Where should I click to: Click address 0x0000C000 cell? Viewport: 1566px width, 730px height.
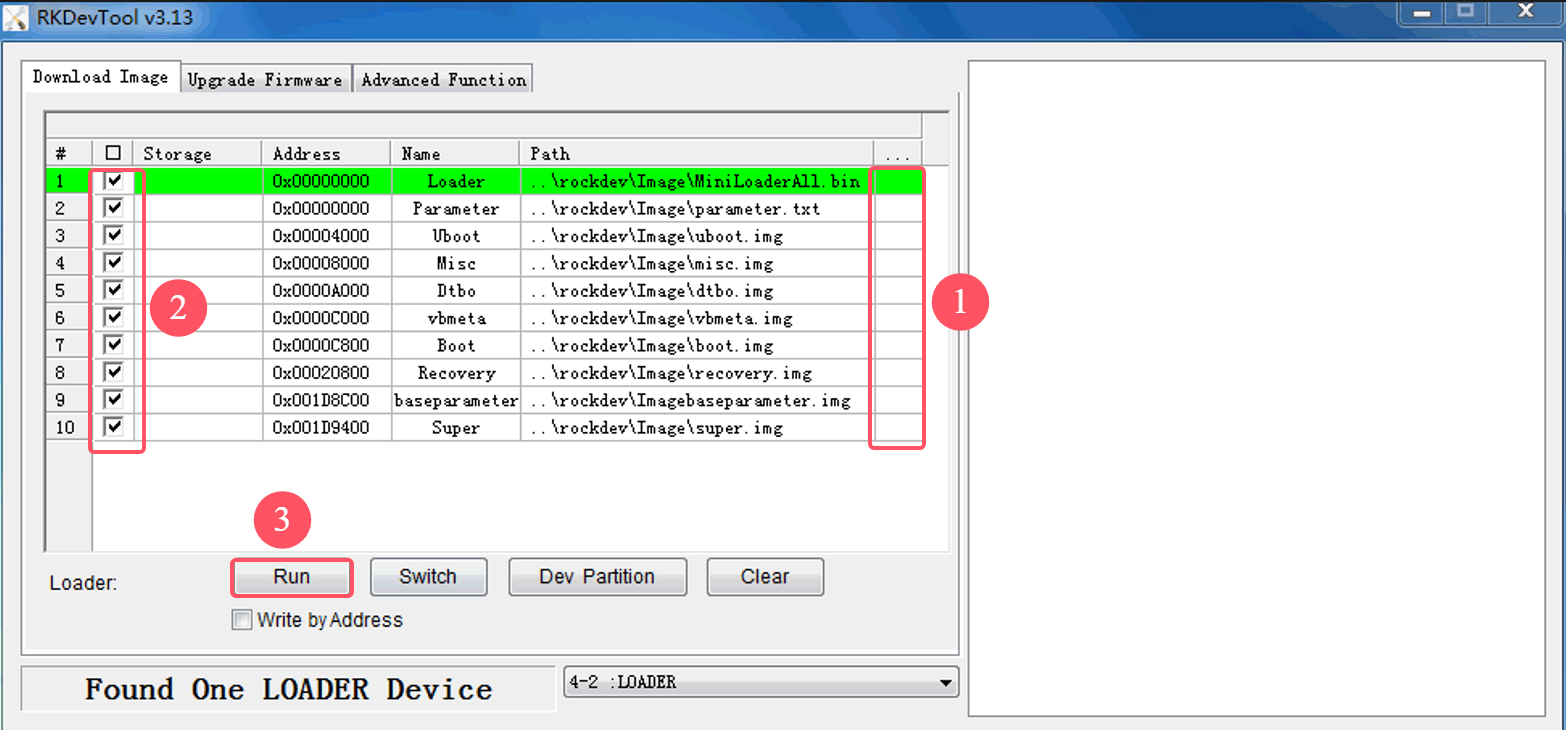coord(326,318)
